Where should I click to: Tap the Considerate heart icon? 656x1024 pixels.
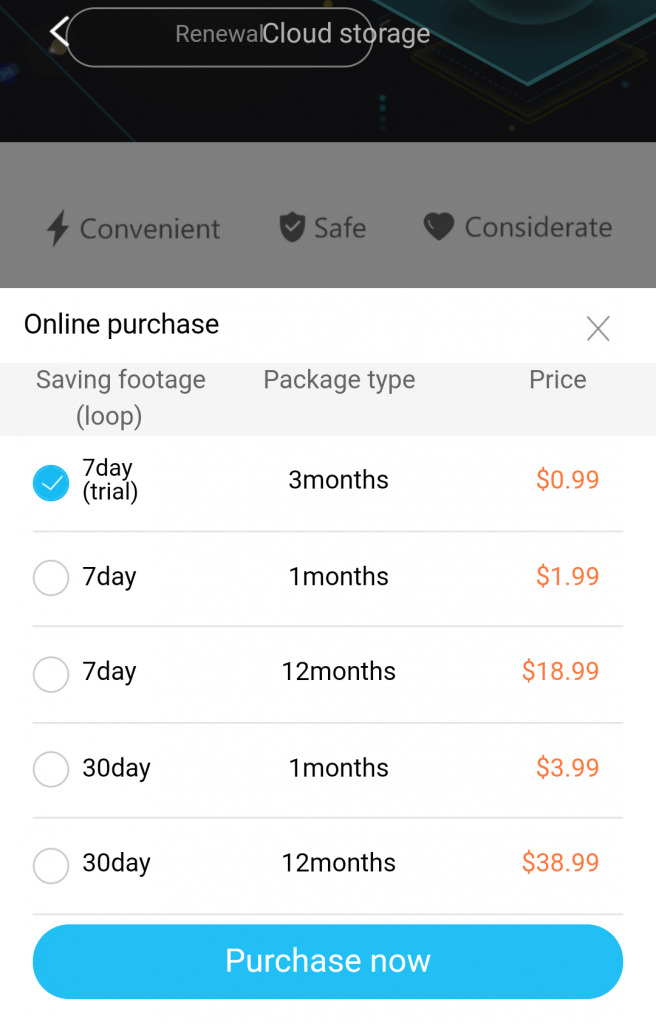click(438, 228)
